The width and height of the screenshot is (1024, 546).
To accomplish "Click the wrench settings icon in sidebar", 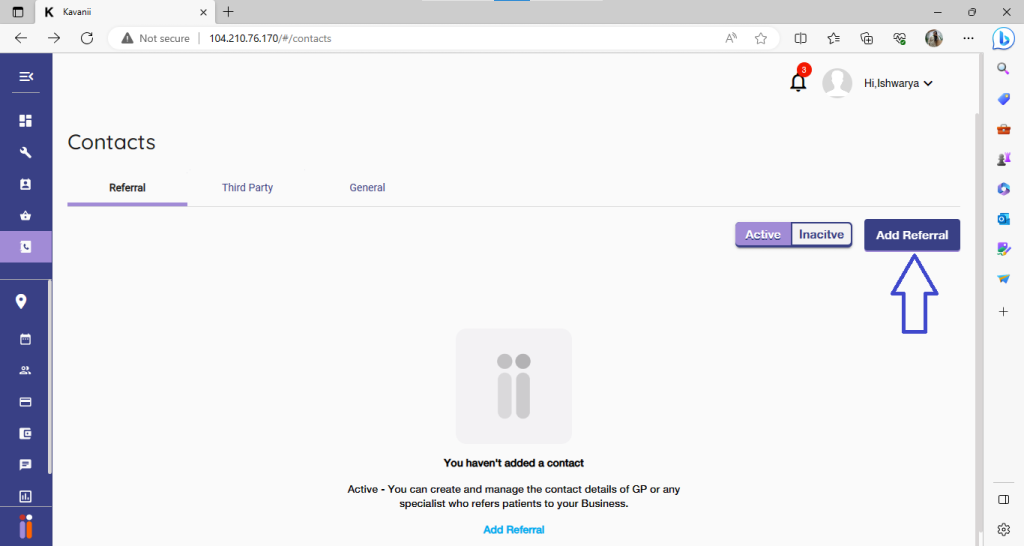I will 26,153.
